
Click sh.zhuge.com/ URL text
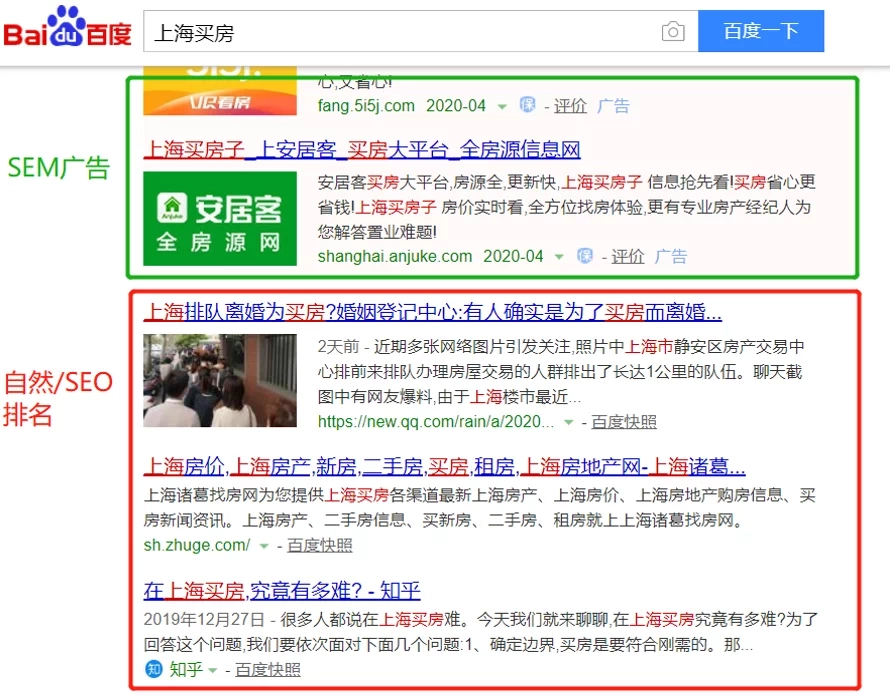coord(196,546)
